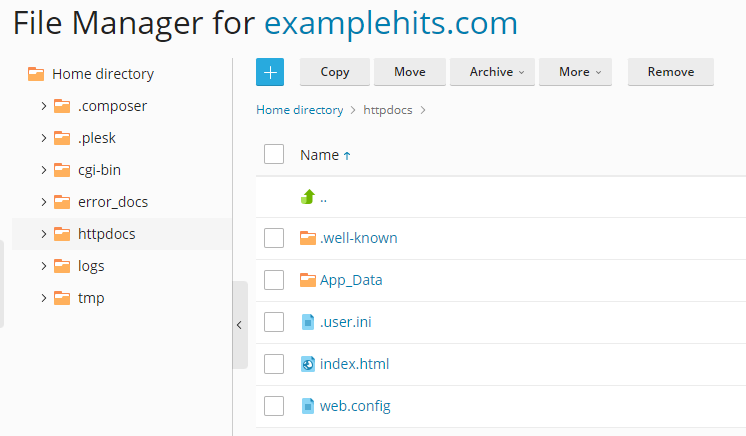Click the Remove button
This screenshot has width=746, height=436.
[671, 72]
